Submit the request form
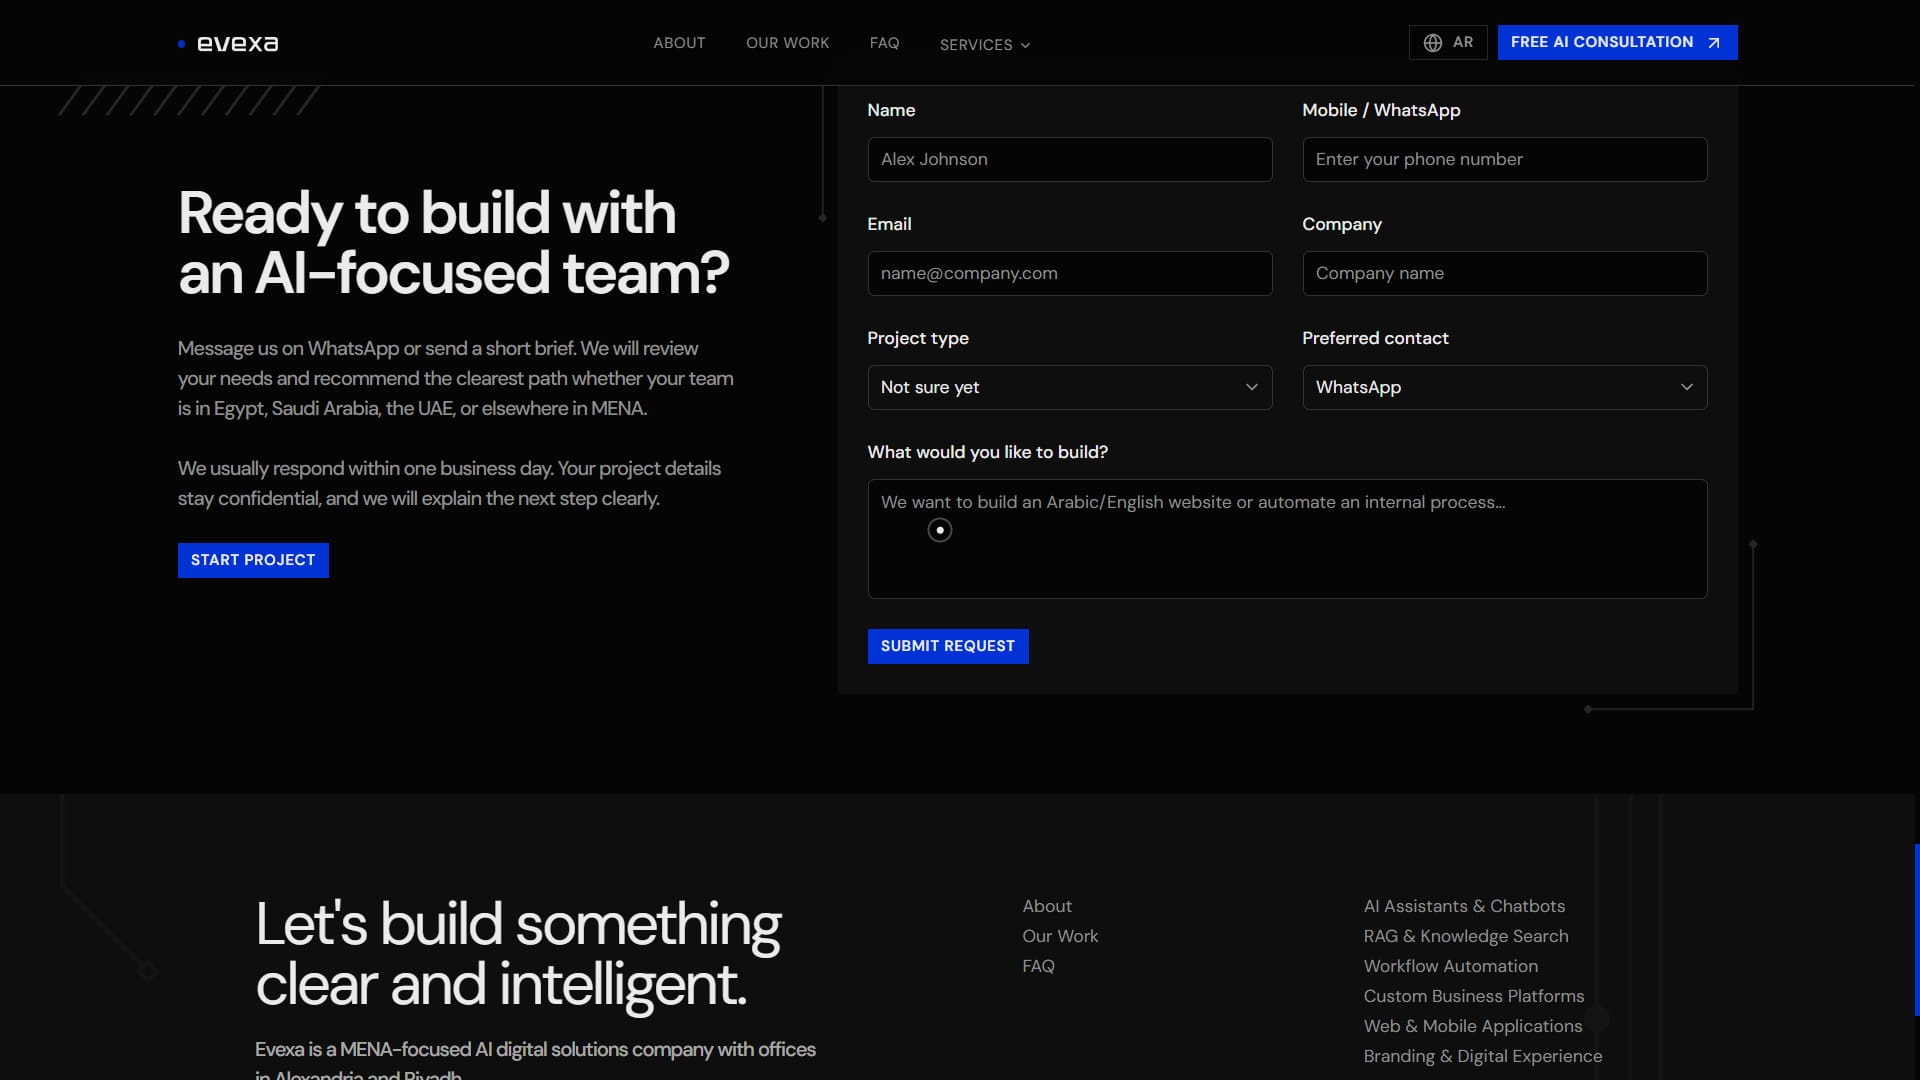 947,646
